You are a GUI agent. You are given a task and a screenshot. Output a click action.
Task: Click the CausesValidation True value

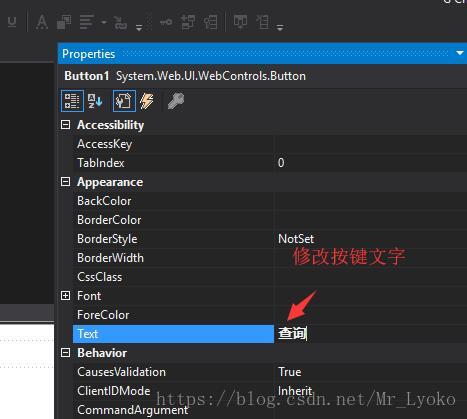click(x=290, y=372)
